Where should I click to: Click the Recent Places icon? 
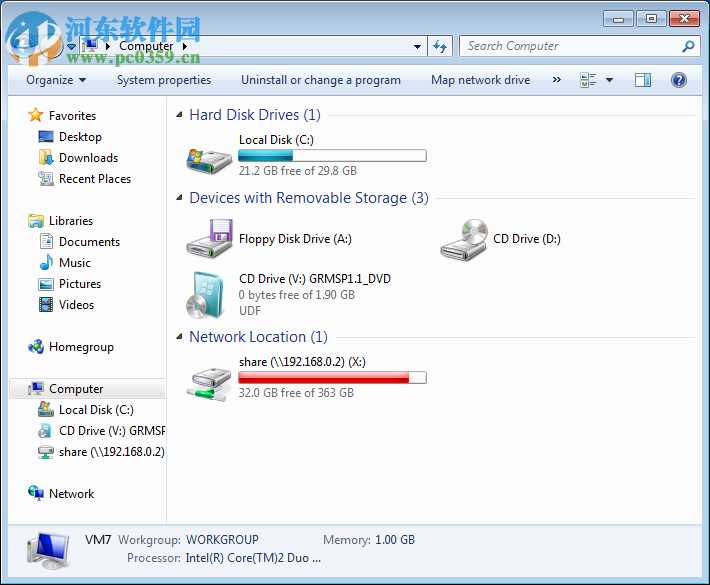tap(46, 178)
